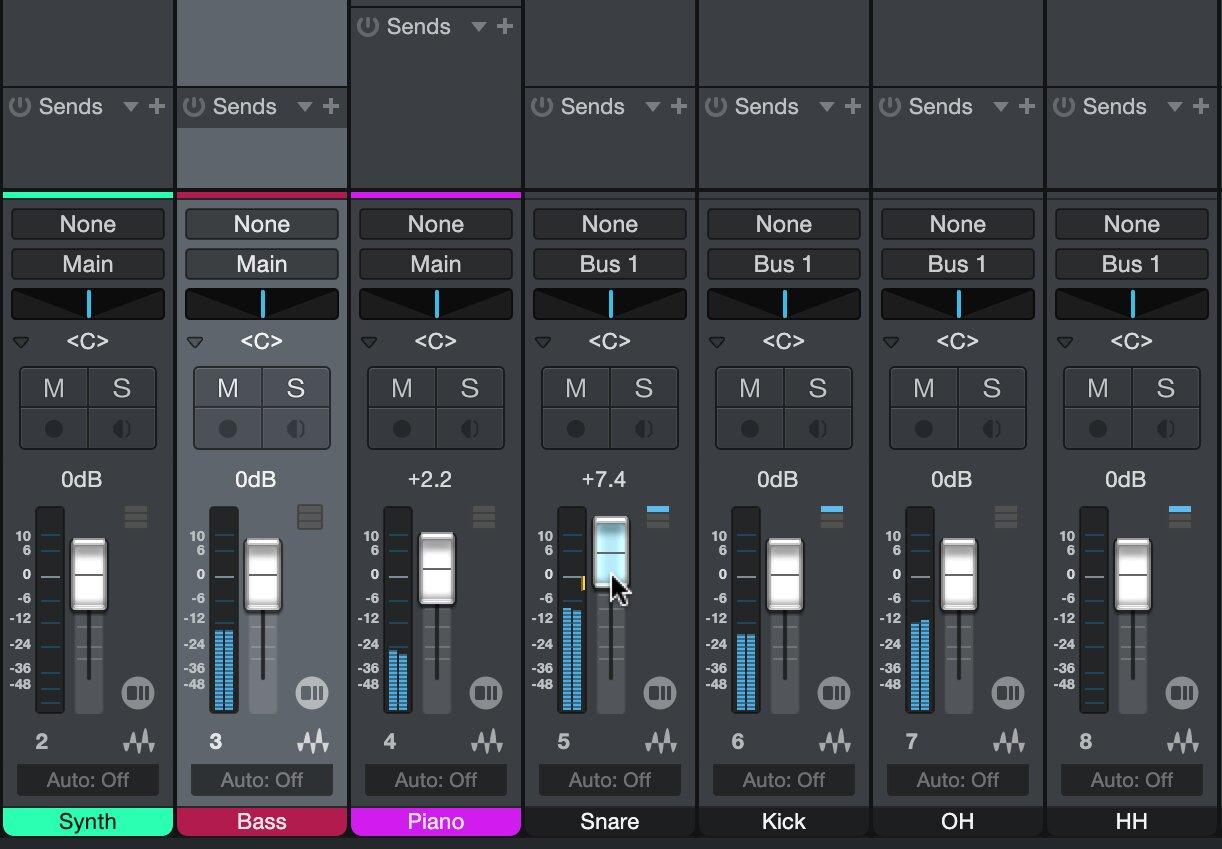Solo the Snare channel
Viewport: 1222px width, 849px height.
[x=644, y=388]
